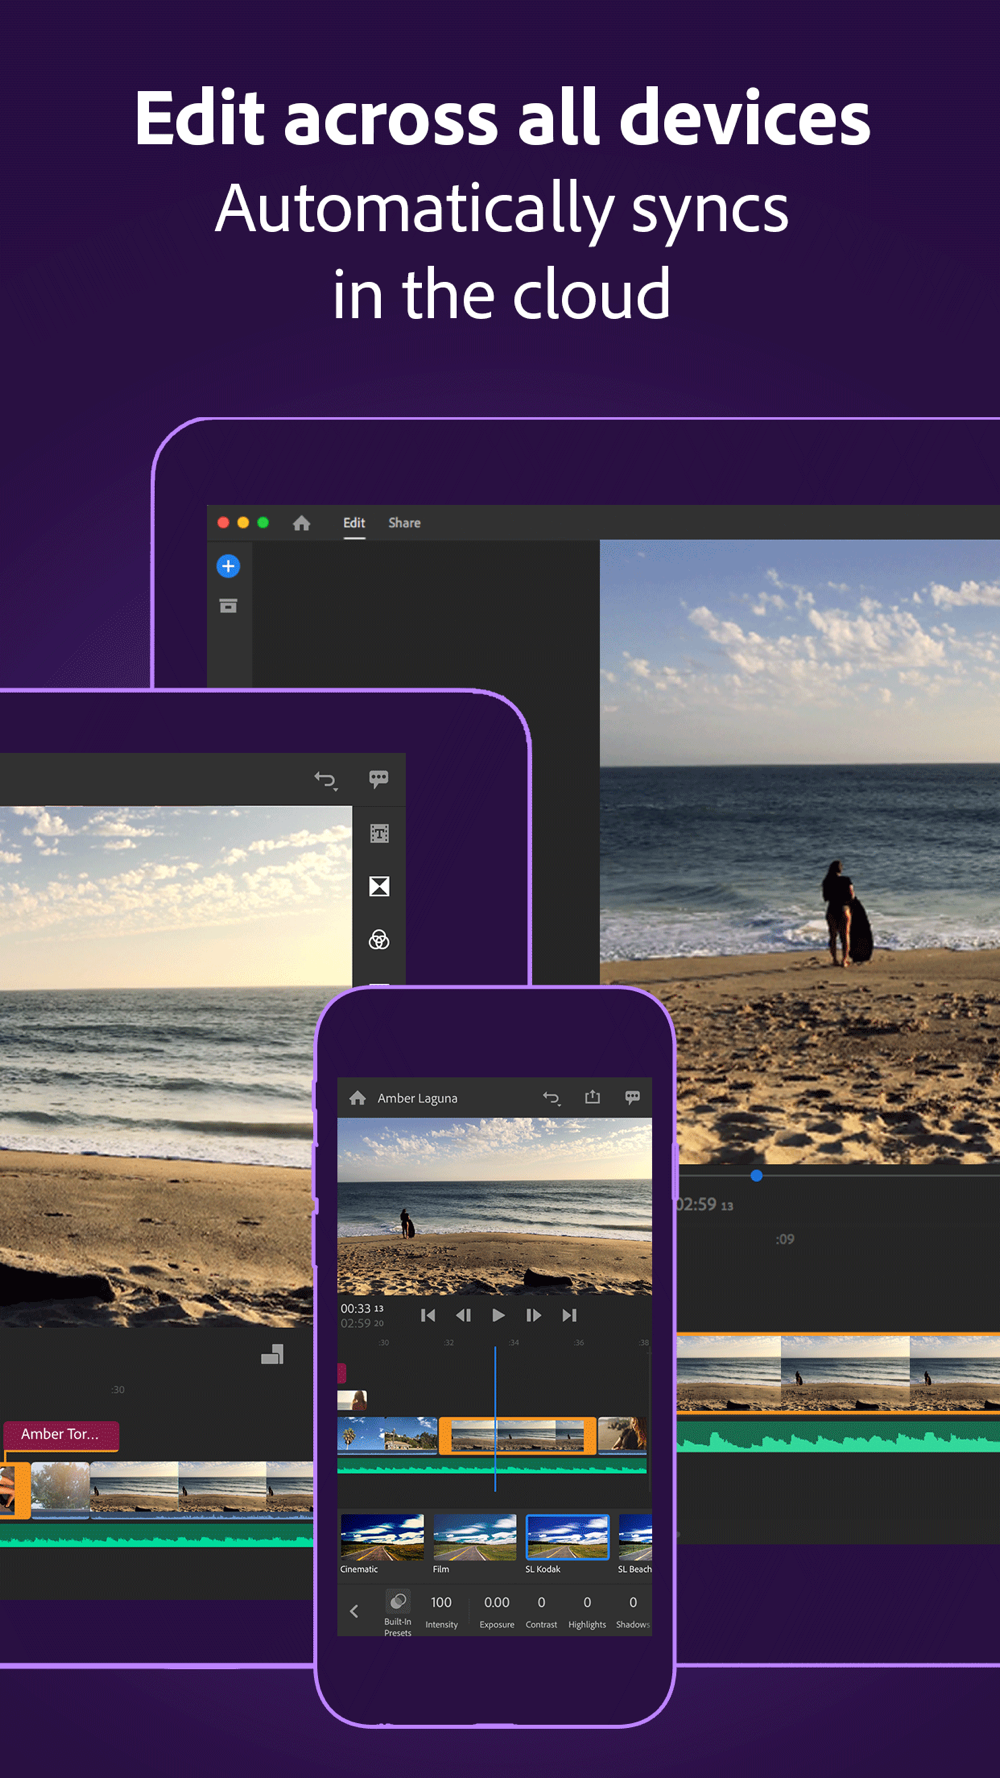
Task: Select the Amber Tor... title clip on the tablet
Action: pyautogui.click(x=61, y=1434)
